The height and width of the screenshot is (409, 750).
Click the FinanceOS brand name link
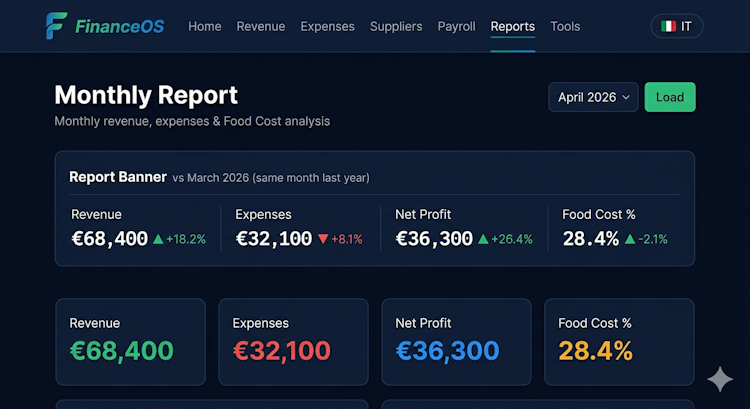[119, 26]
